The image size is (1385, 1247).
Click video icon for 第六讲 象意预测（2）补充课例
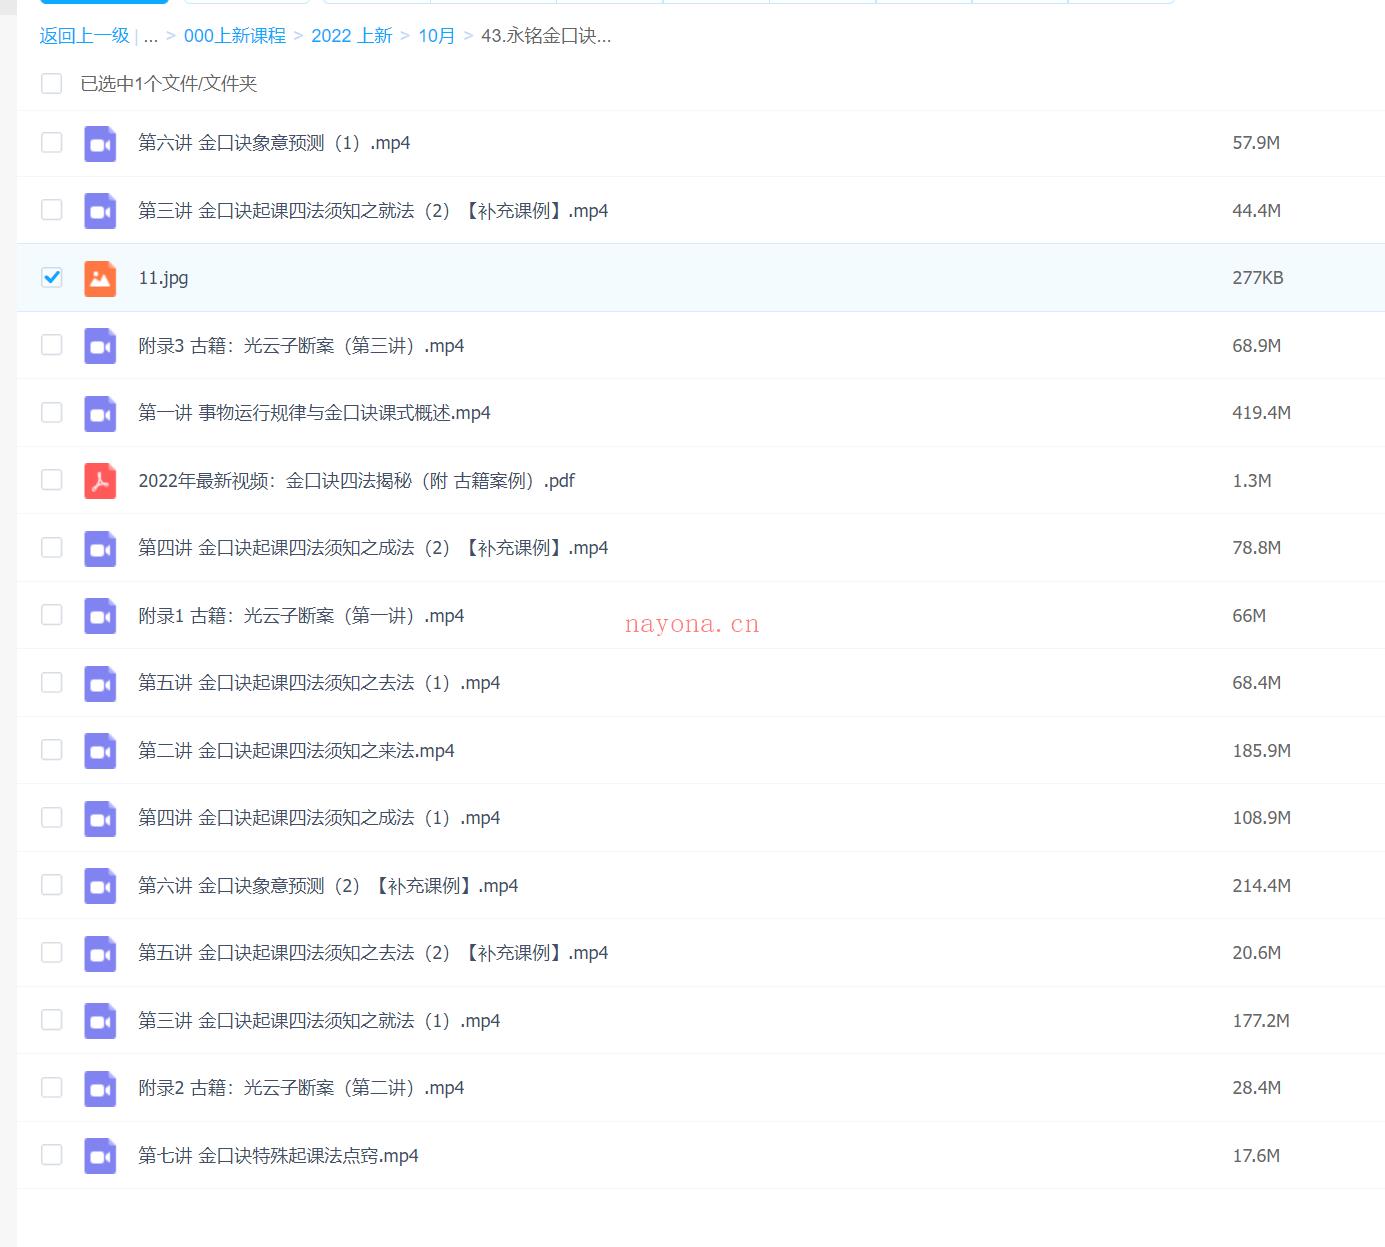100,886
